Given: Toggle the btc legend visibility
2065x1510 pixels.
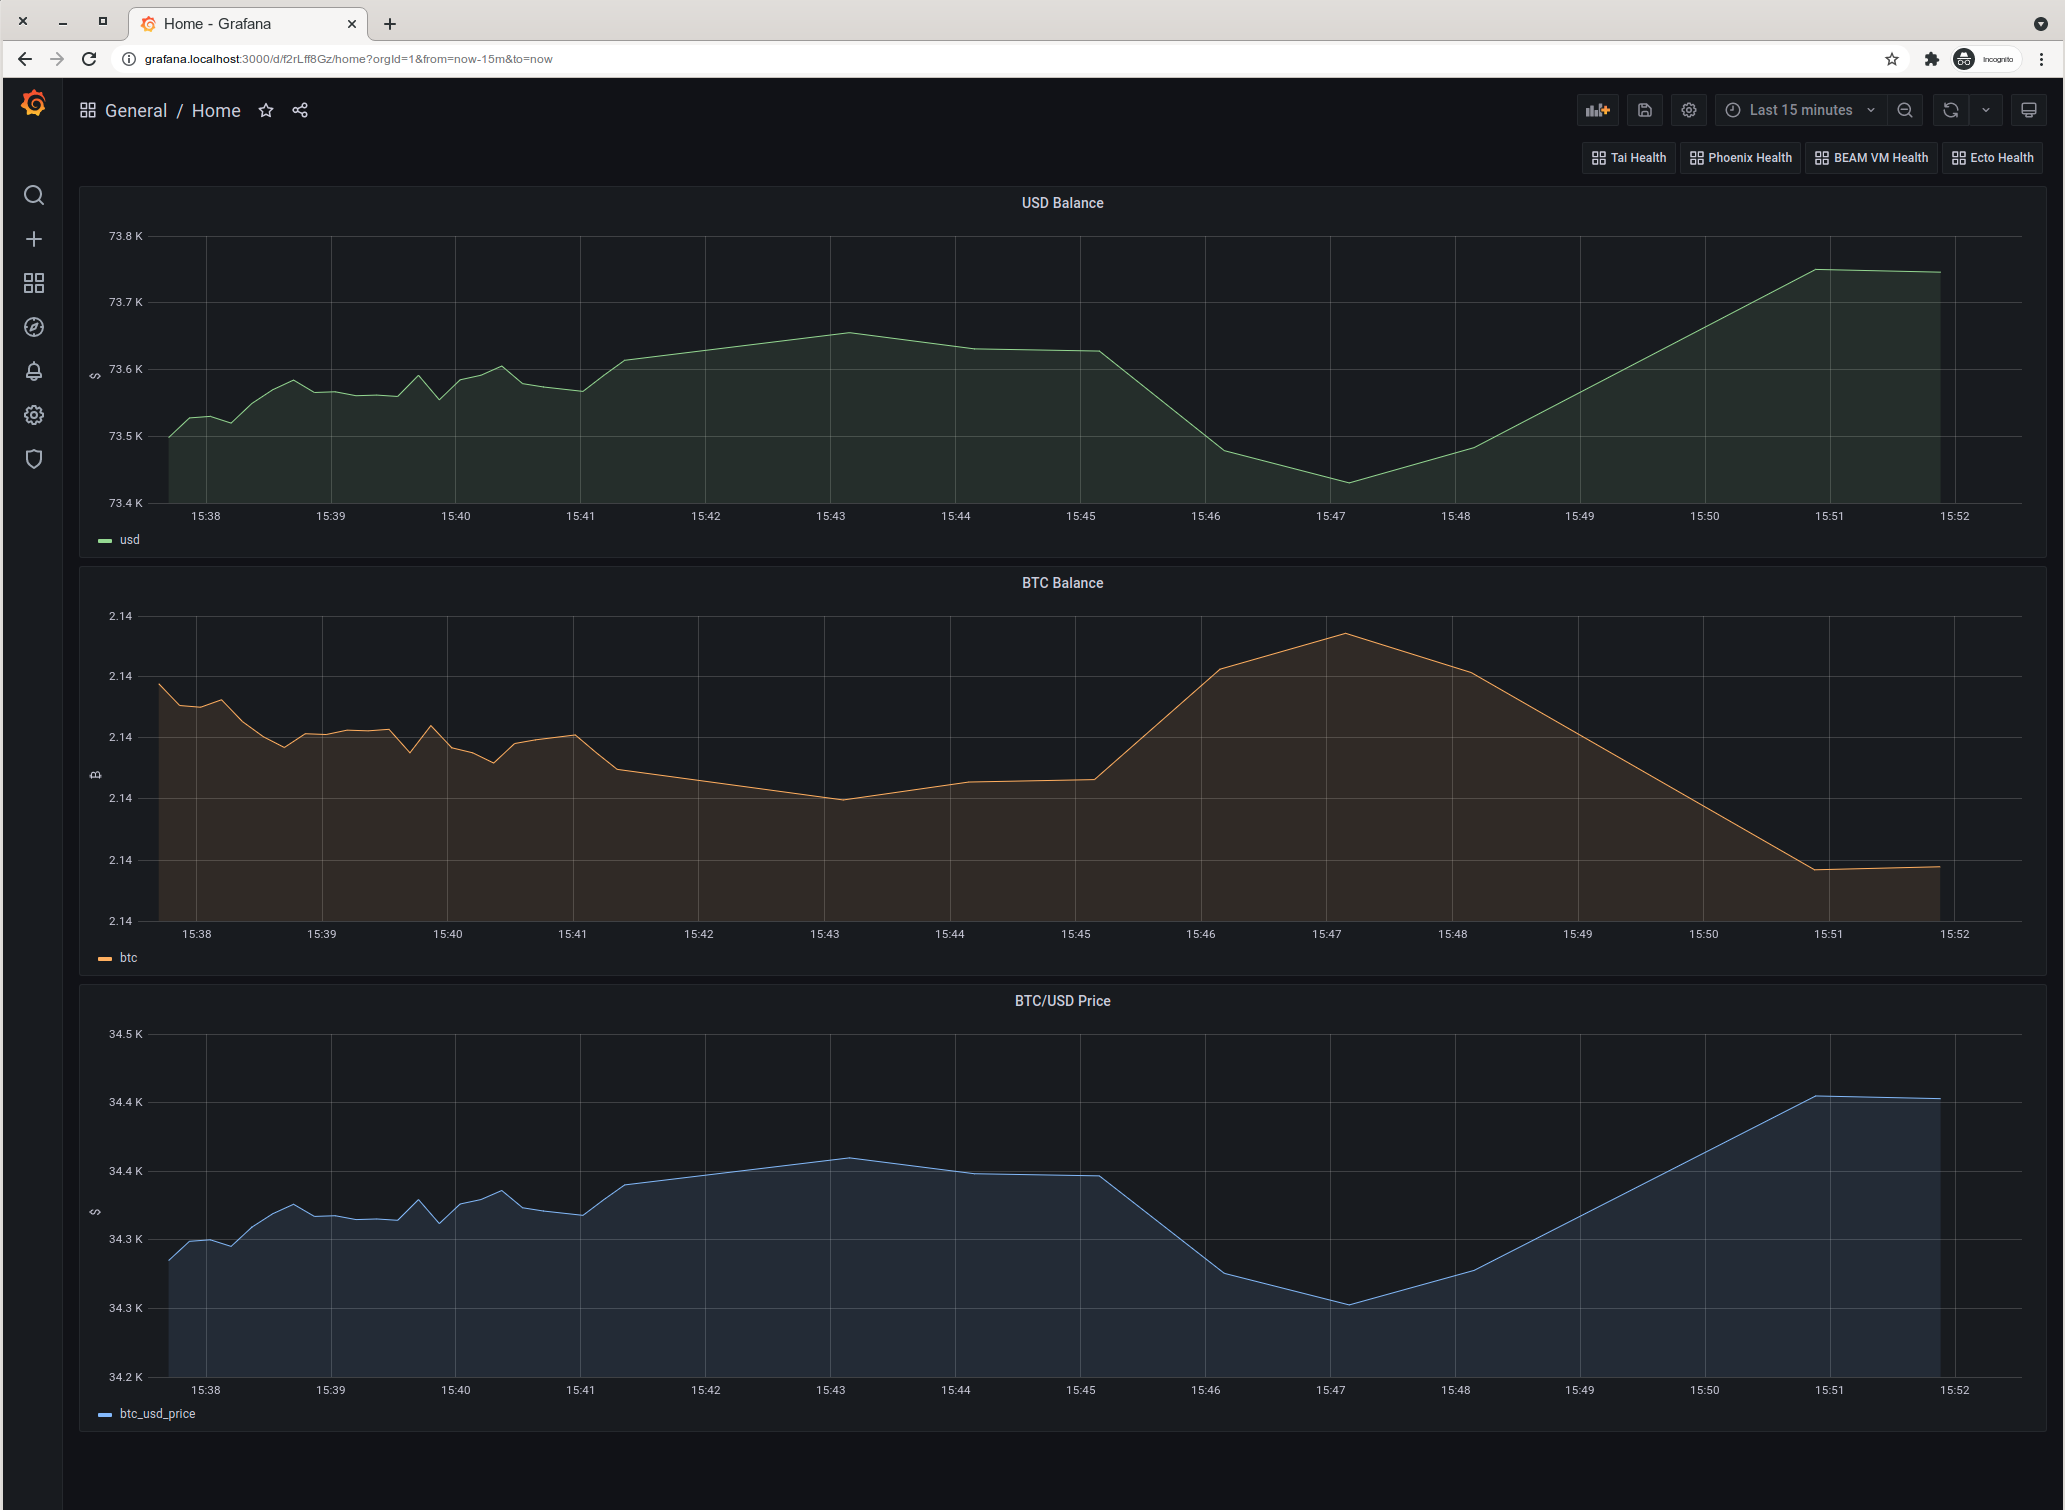Looking at the screenshot, I should pos(128,957).
